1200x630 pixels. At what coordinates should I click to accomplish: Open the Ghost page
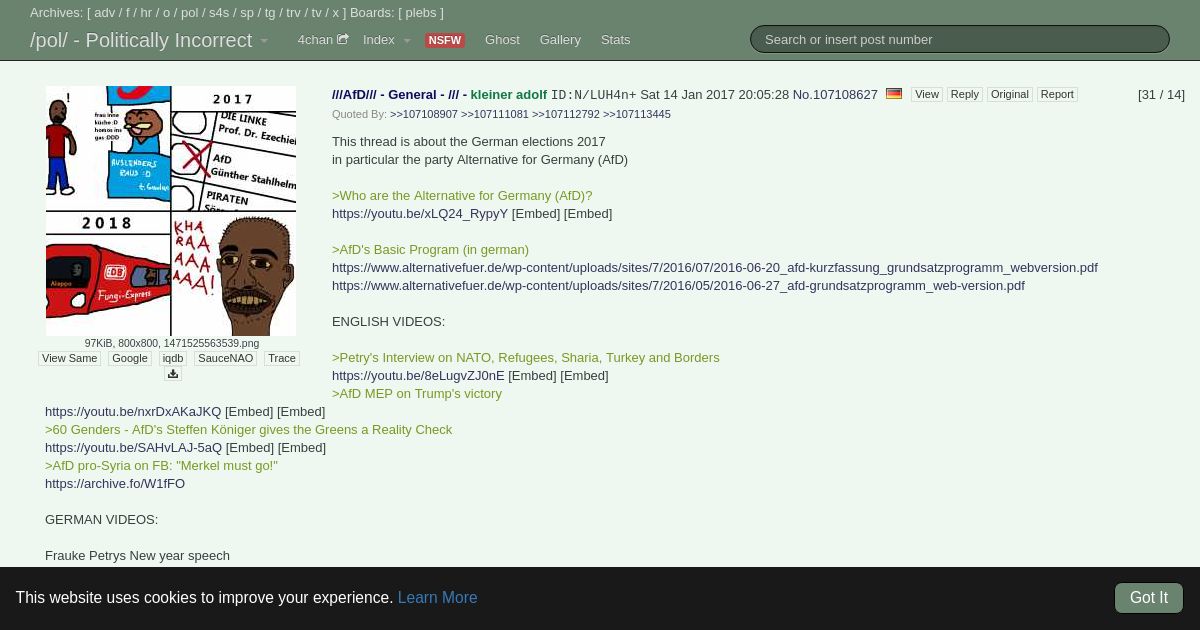point(502,40)
